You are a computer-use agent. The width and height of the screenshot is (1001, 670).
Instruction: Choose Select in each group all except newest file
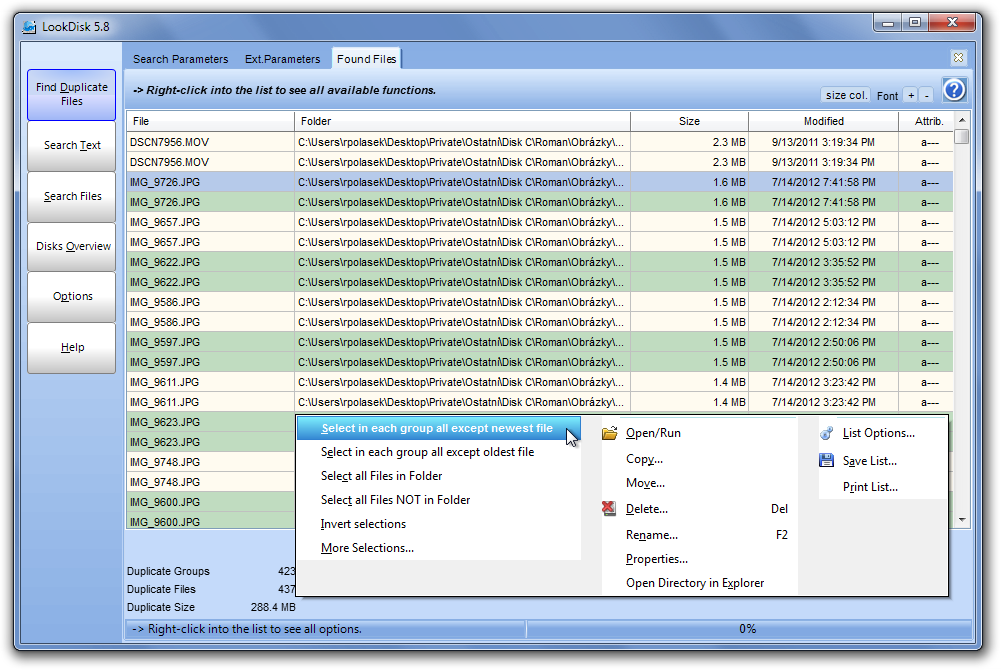pos(439,428)
